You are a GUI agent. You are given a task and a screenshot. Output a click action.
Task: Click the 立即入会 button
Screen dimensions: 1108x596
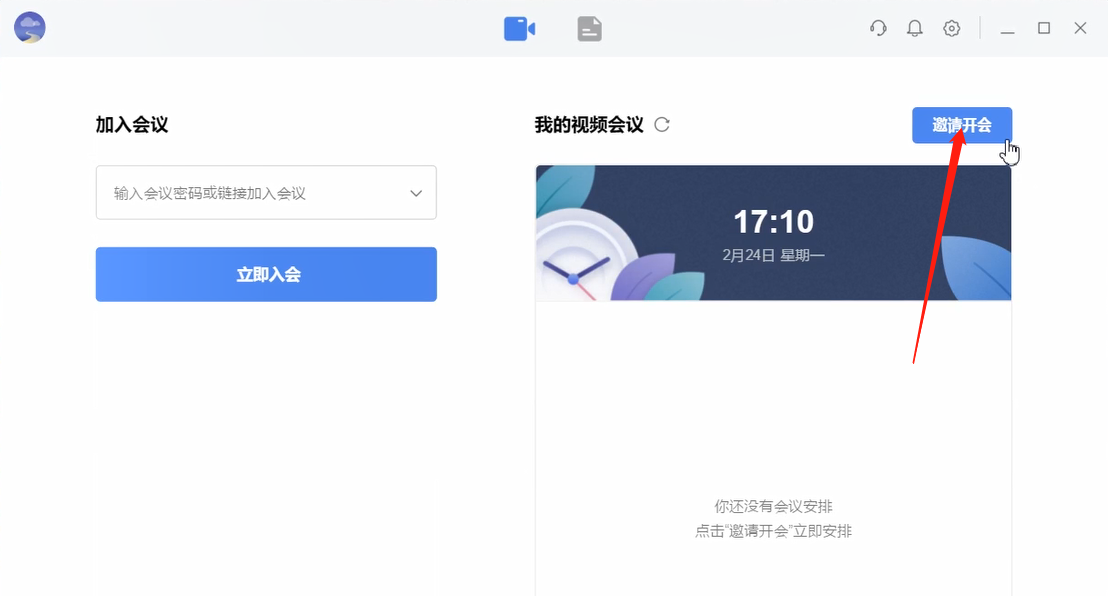(266, 273)
